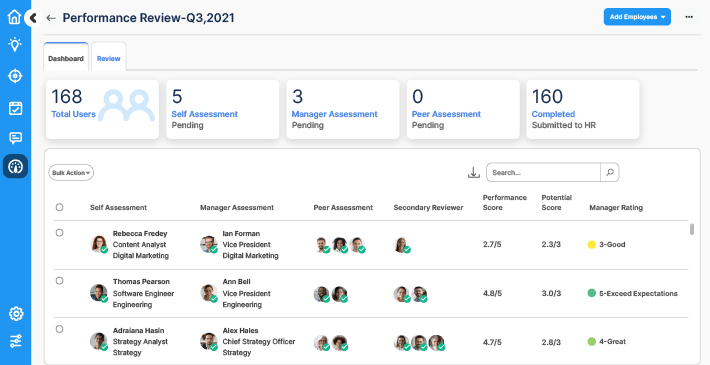710x365 pixels.
Task: Open Peer Assessment pending card
Action: [x=463, y=109]
